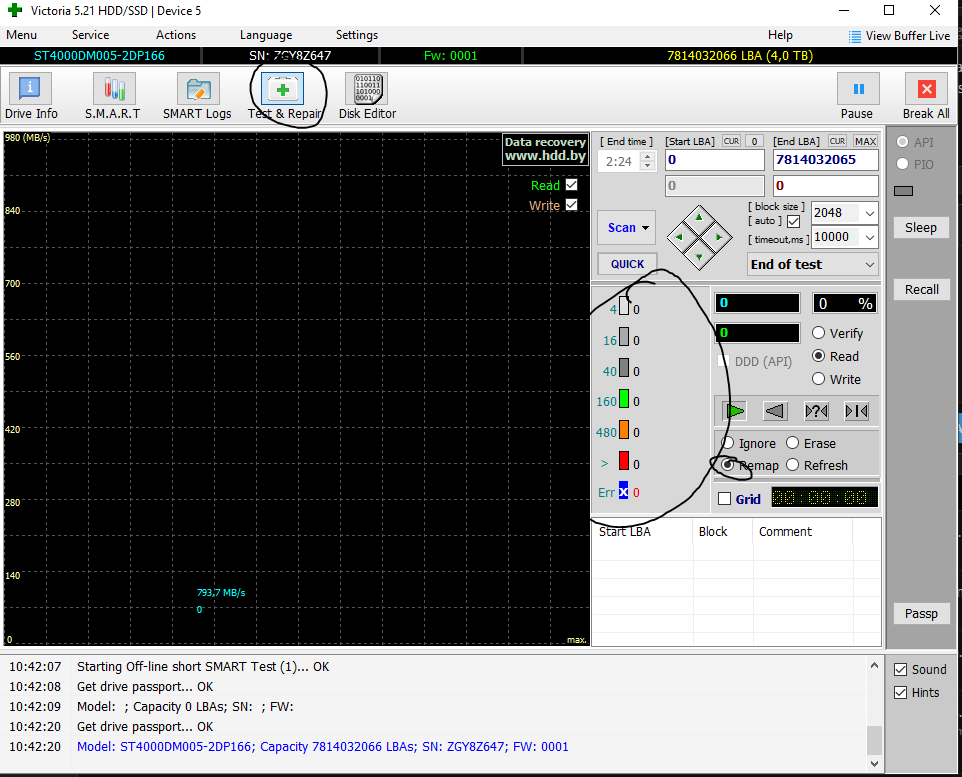Start the scan with green play button

(x=735, y=411)
